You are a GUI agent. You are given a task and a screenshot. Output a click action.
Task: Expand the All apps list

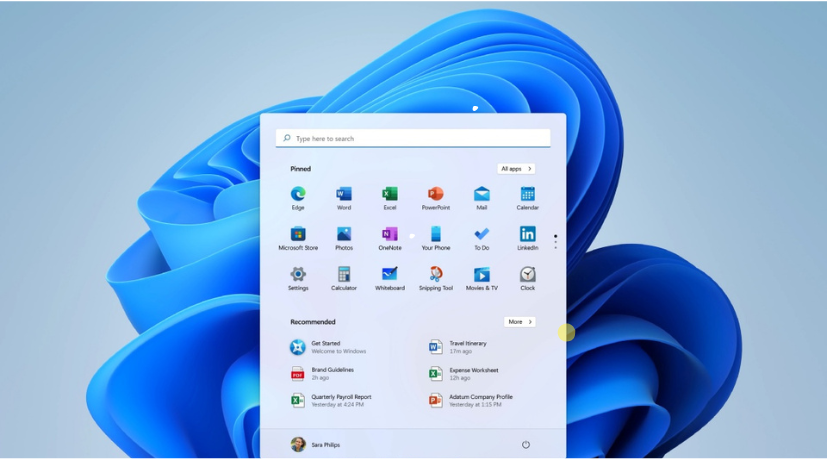pos(516,169)
